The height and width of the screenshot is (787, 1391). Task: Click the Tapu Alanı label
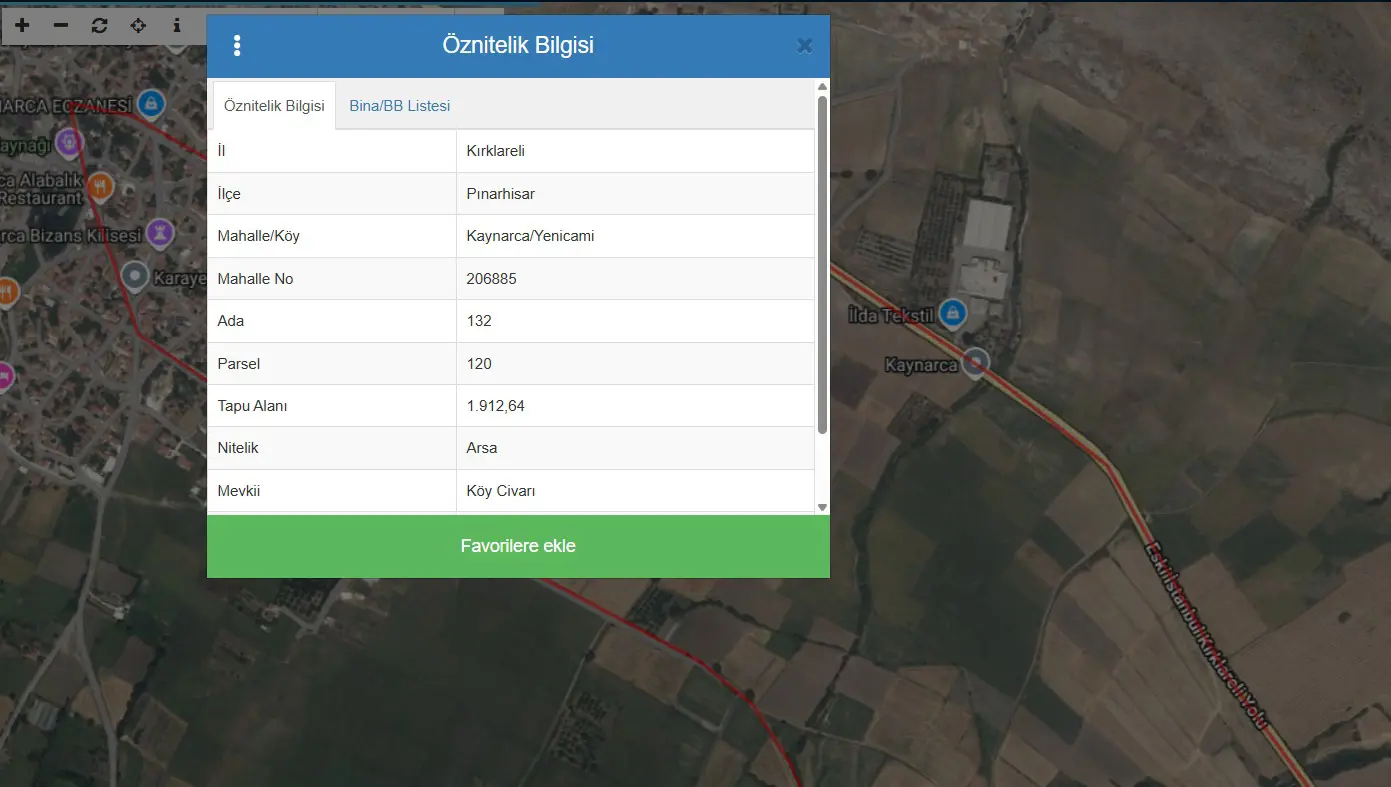252,406
